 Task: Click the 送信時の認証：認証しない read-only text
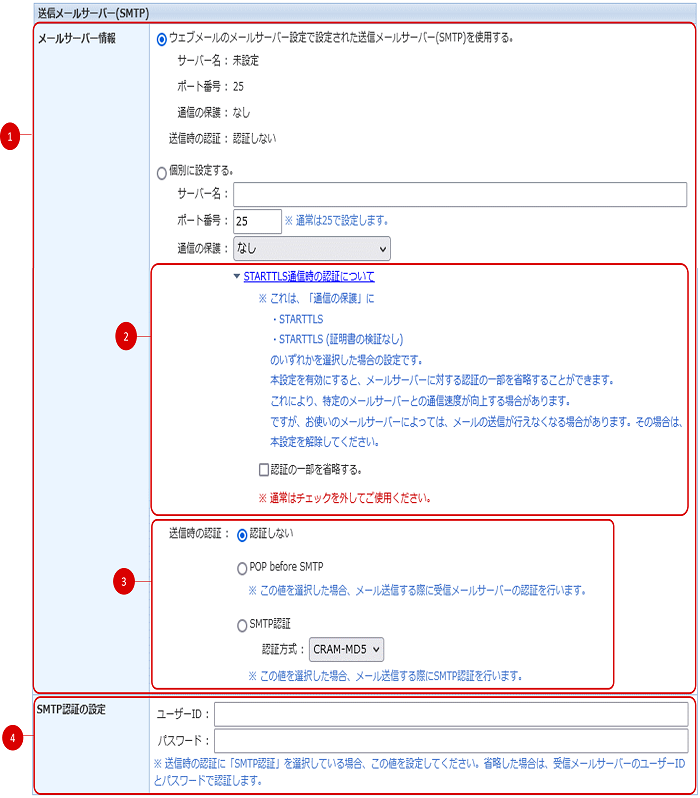(222, 138)
